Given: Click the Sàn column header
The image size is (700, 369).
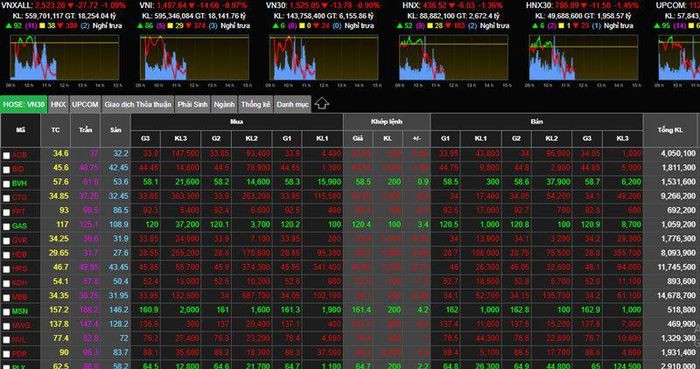Looking at the screenshot, I should coord(116,130).
